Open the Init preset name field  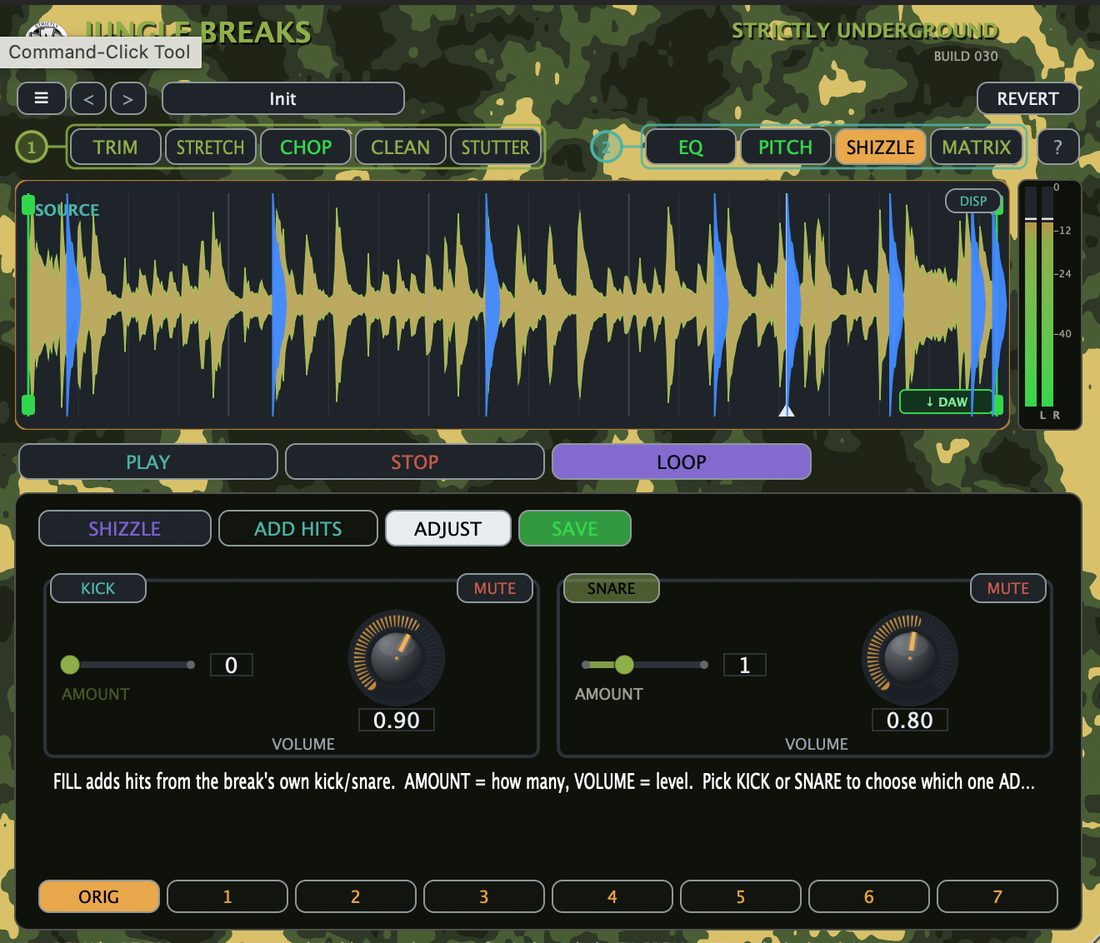click(x=283, y=98)
